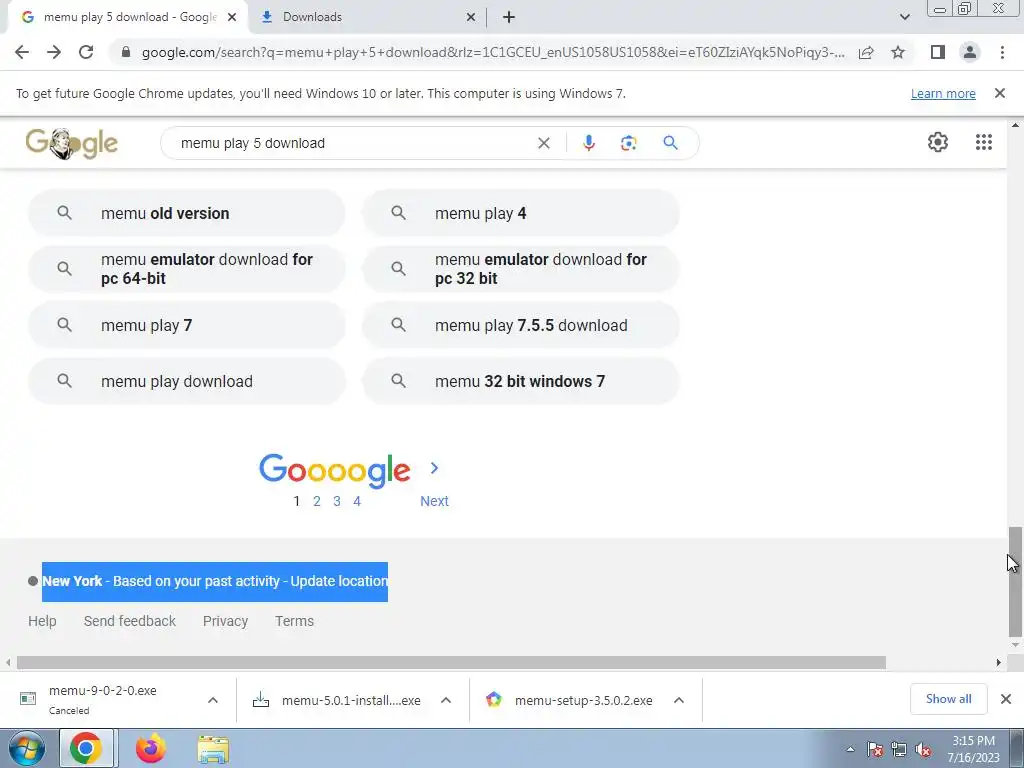Image resolution: width=1024 pixels, height=768 pixels.
Task: Click in the search input field
Action: coord(353,143)
